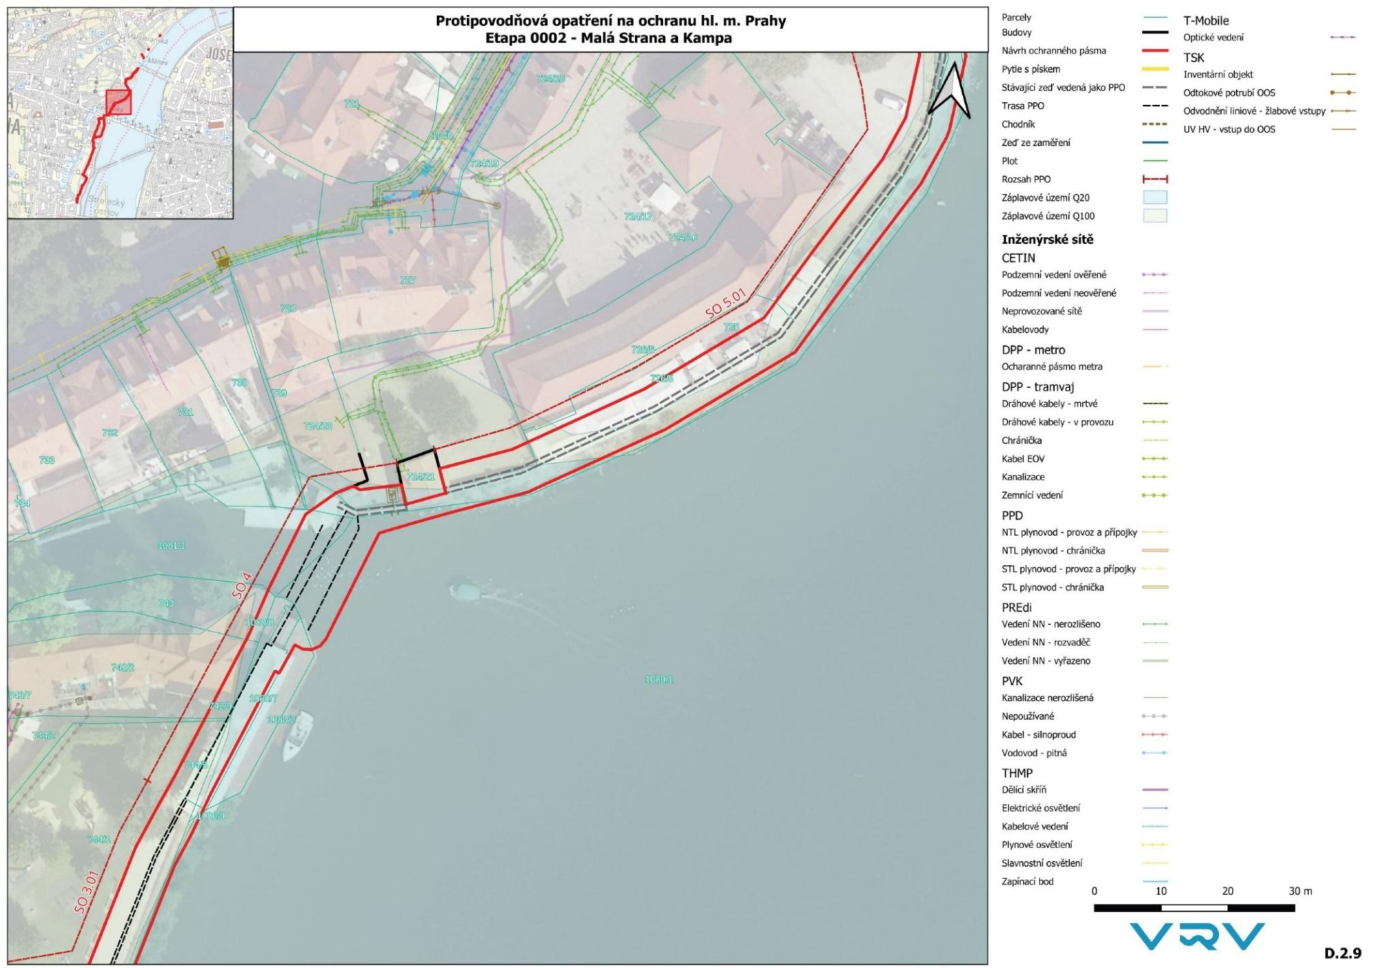Click the red 'Rozsah PPO' legend symbol
The height and width of the screenshot is (968, 1384).
[1155, 179]
